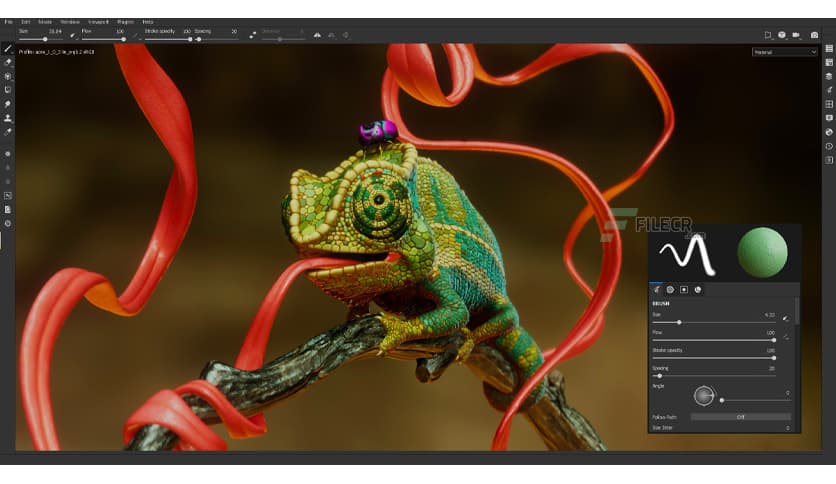The height and width of the screenshot is (484, 836).
Task: Open the bottom-most icon in right dock
Action: click(x=829, y=160)
